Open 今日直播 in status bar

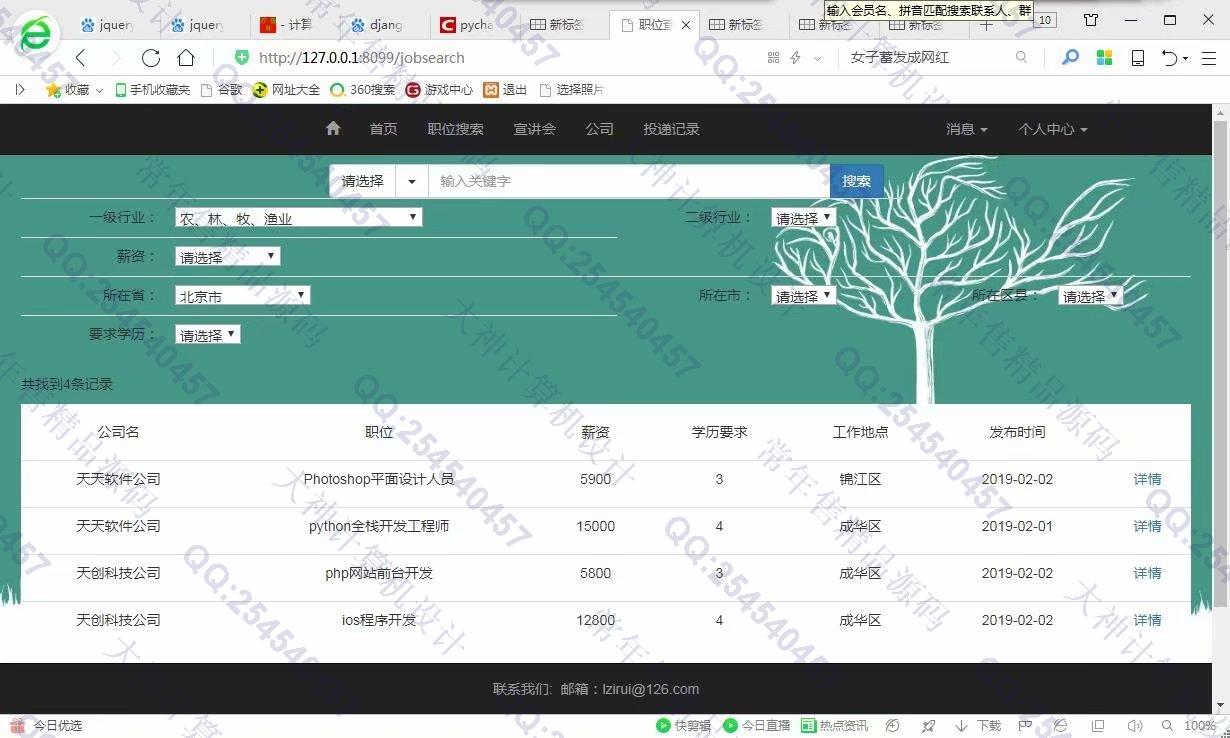pyautogui.click(x=757, y=726)
